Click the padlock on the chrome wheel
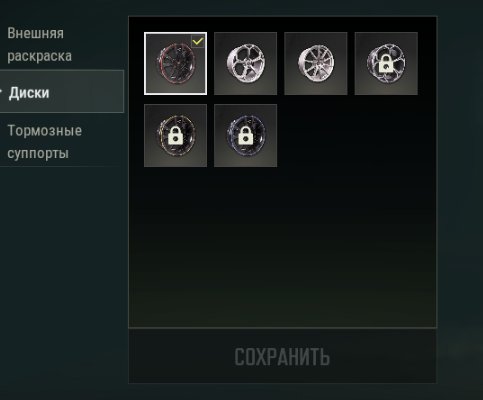This screenshot has width=483, height=400. tap(386, 64)
